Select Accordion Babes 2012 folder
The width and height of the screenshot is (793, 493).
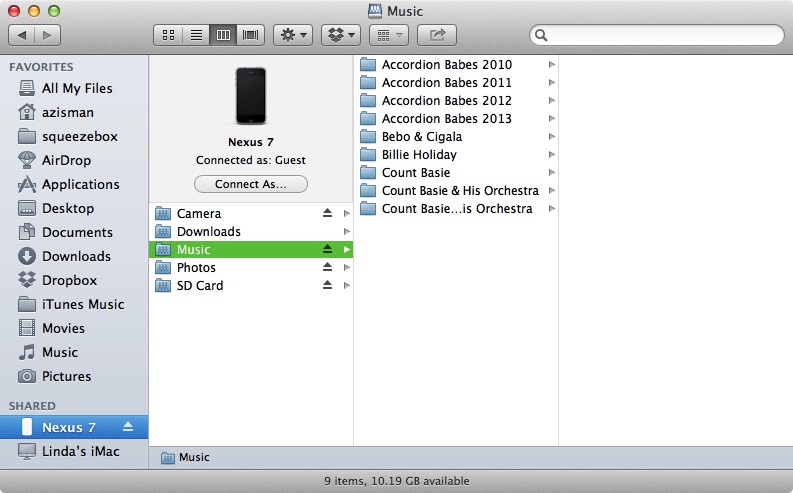pos(456,101)
